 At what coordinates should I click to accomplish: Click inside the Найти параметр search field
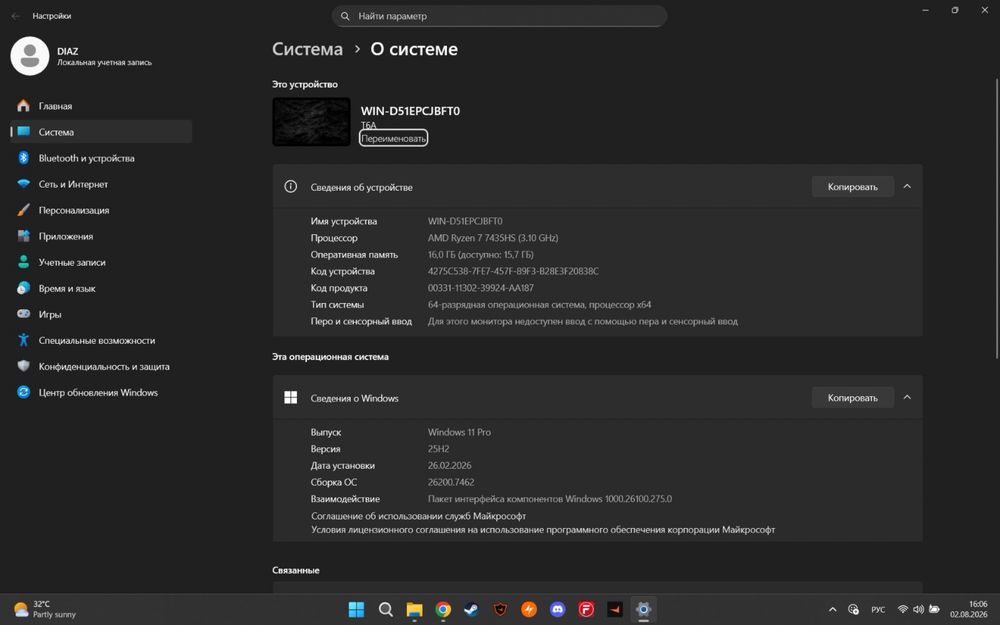(x=499, y=16)
